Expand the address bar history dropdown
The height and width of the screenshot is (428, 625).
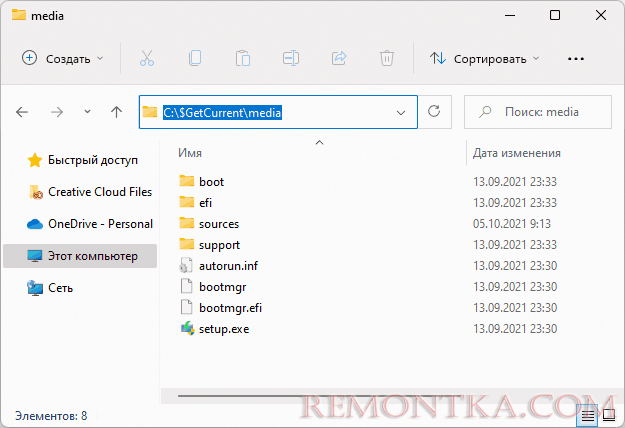[401, 113]
